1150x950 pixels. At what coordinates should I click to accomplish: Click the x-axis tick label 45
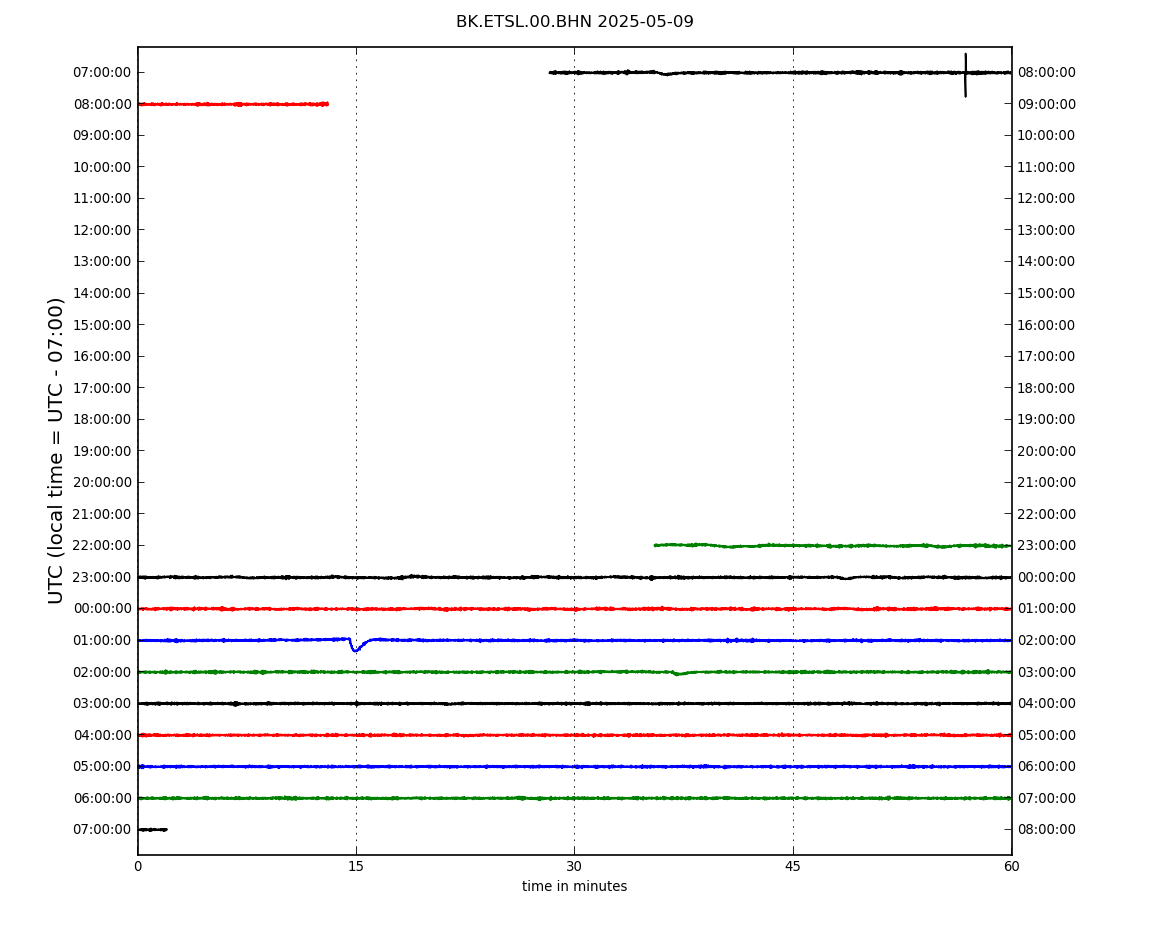793,866
